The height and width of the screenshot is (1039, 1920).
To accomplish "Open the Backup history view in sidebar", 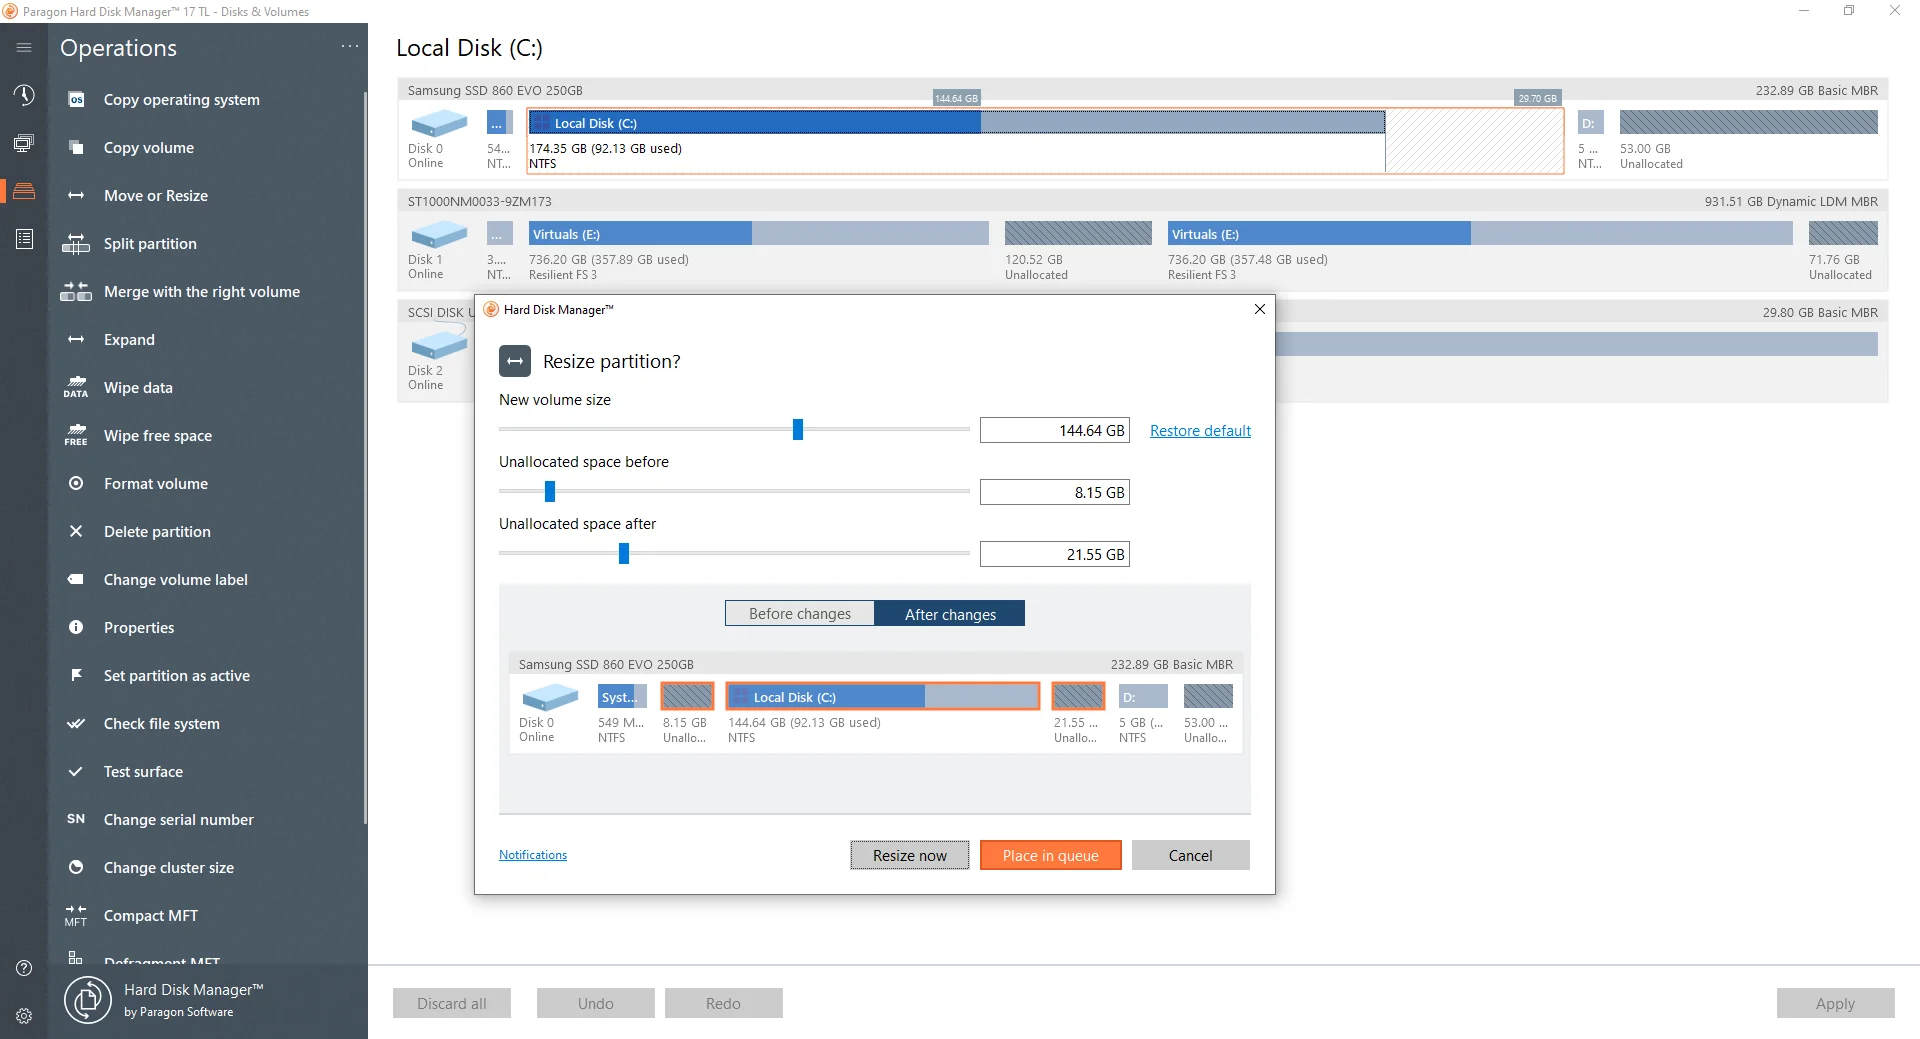I will [x=24, y=94].
